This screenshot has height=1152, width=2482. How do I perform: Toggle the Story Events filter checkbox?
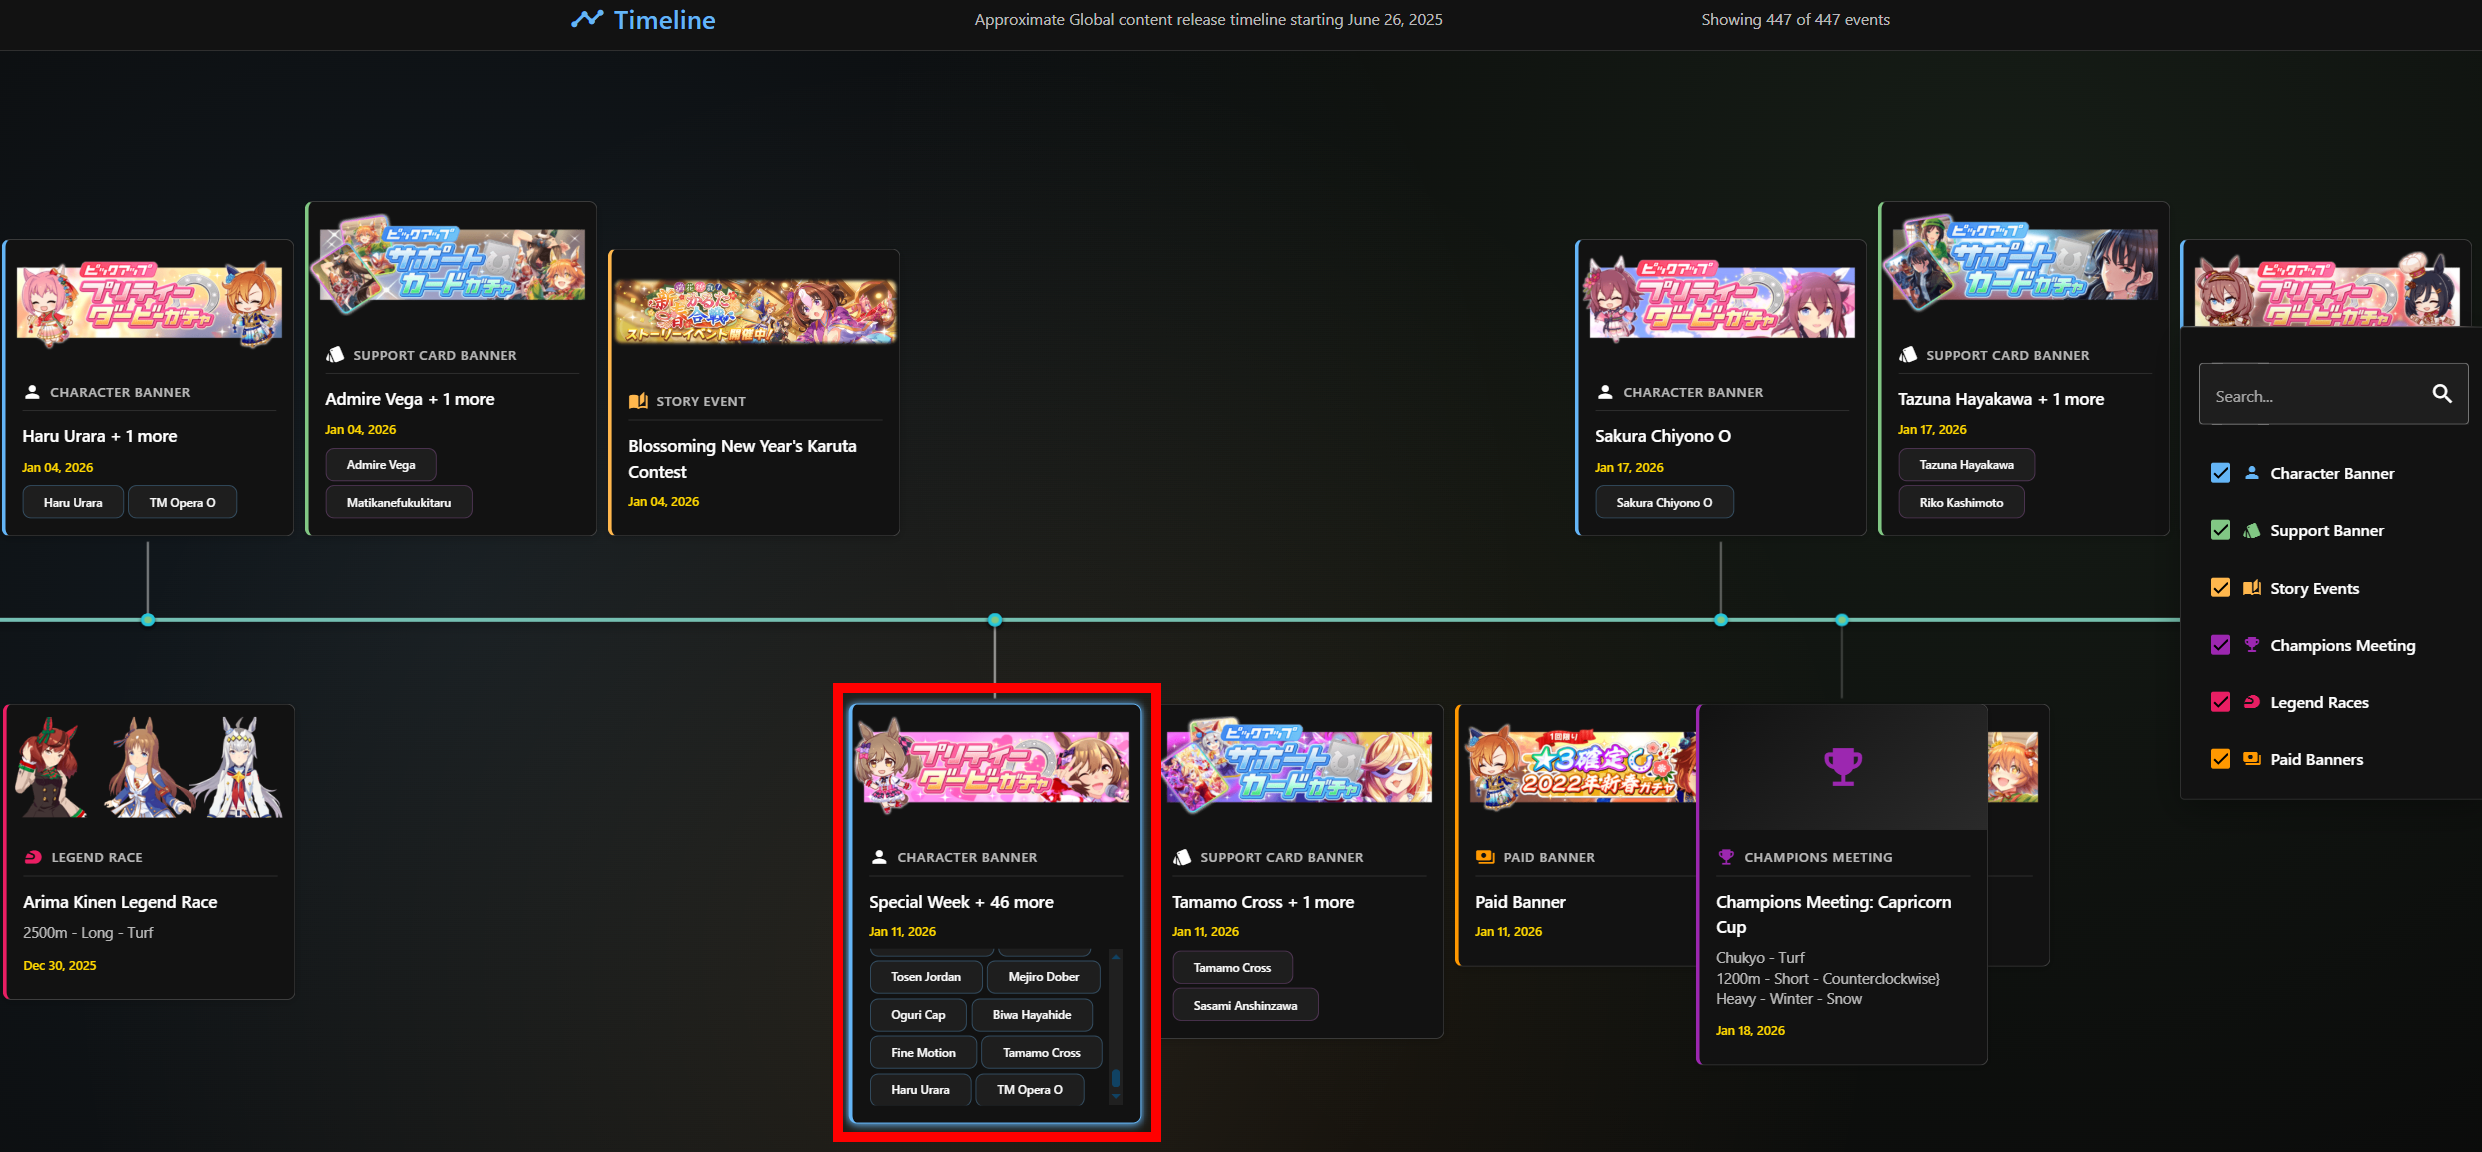point(2220,588)
